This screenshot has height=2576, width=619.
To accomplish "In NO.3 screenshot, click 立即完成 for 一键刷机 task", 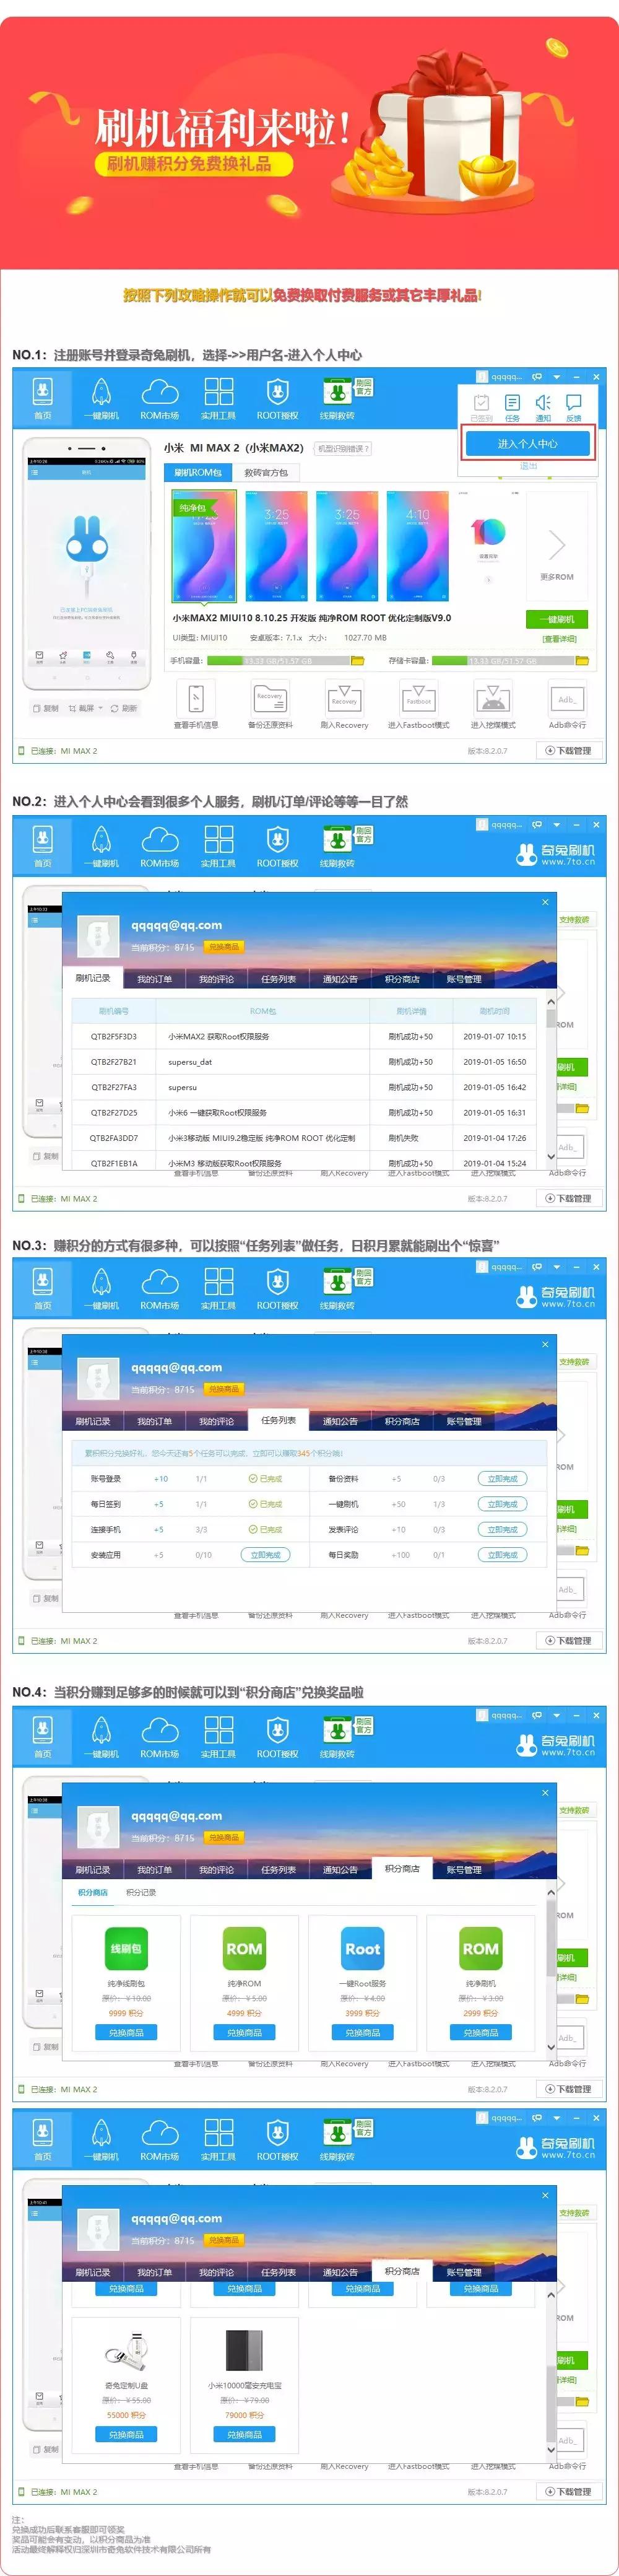I will (x=502, y=1503).
